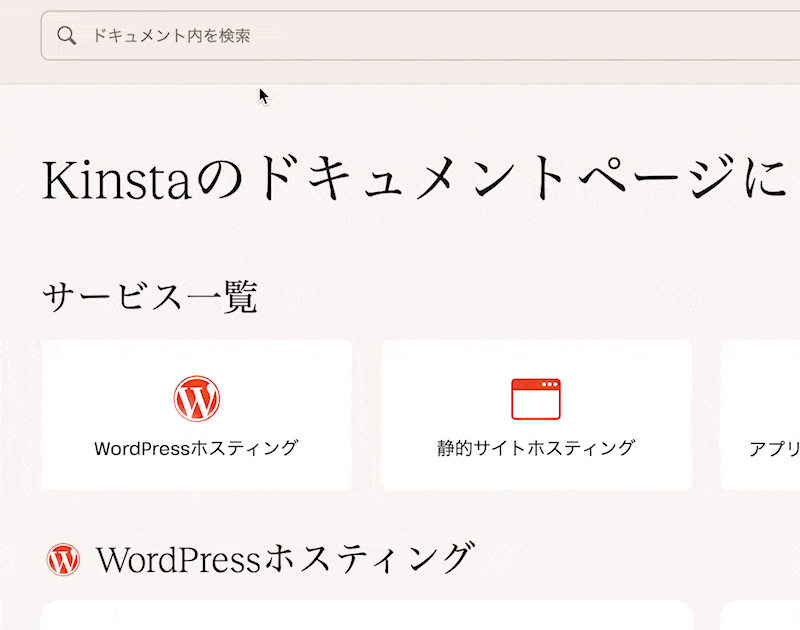Open the WordPressホスティング service card
Viewport: 800px width, 630px height.
click(x=197, y=415)
